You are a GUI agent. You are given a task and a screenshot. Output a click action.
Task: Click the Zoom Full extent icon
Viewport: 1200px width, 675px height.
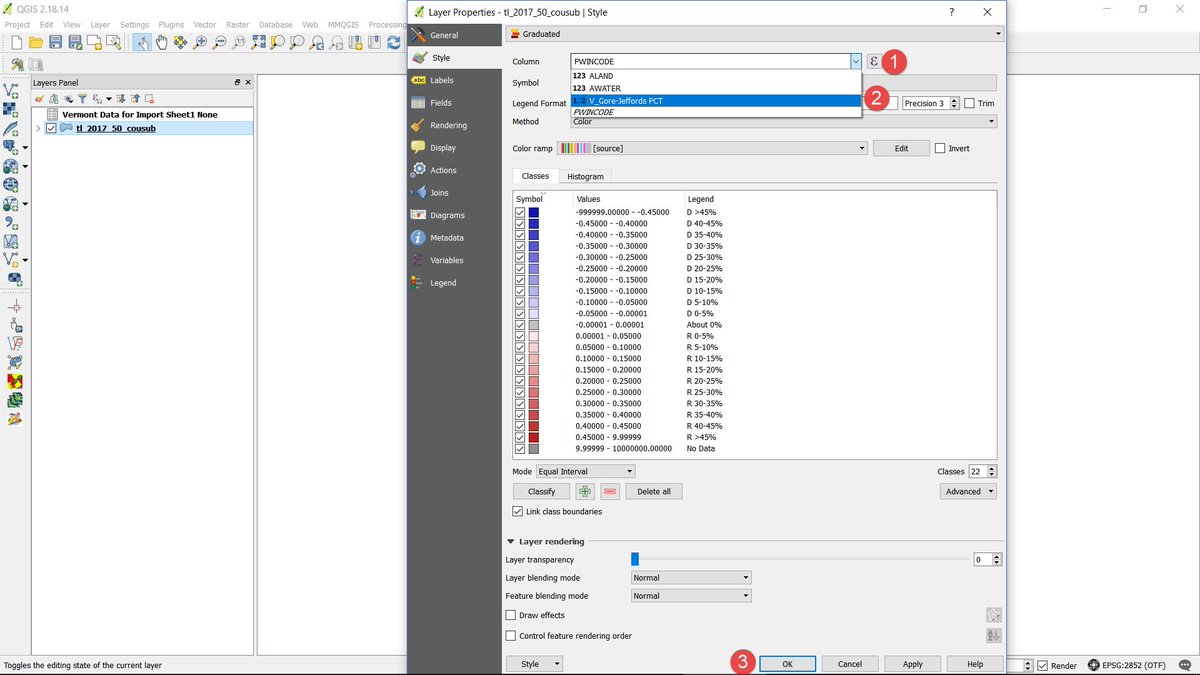coord(259,42)
